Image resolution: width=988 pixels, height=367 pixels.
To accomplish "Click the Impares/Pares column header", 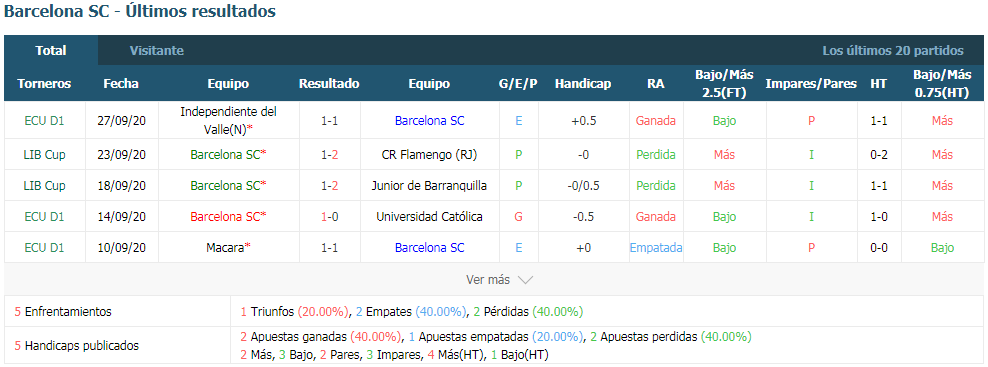I will (x=811, y=83).
